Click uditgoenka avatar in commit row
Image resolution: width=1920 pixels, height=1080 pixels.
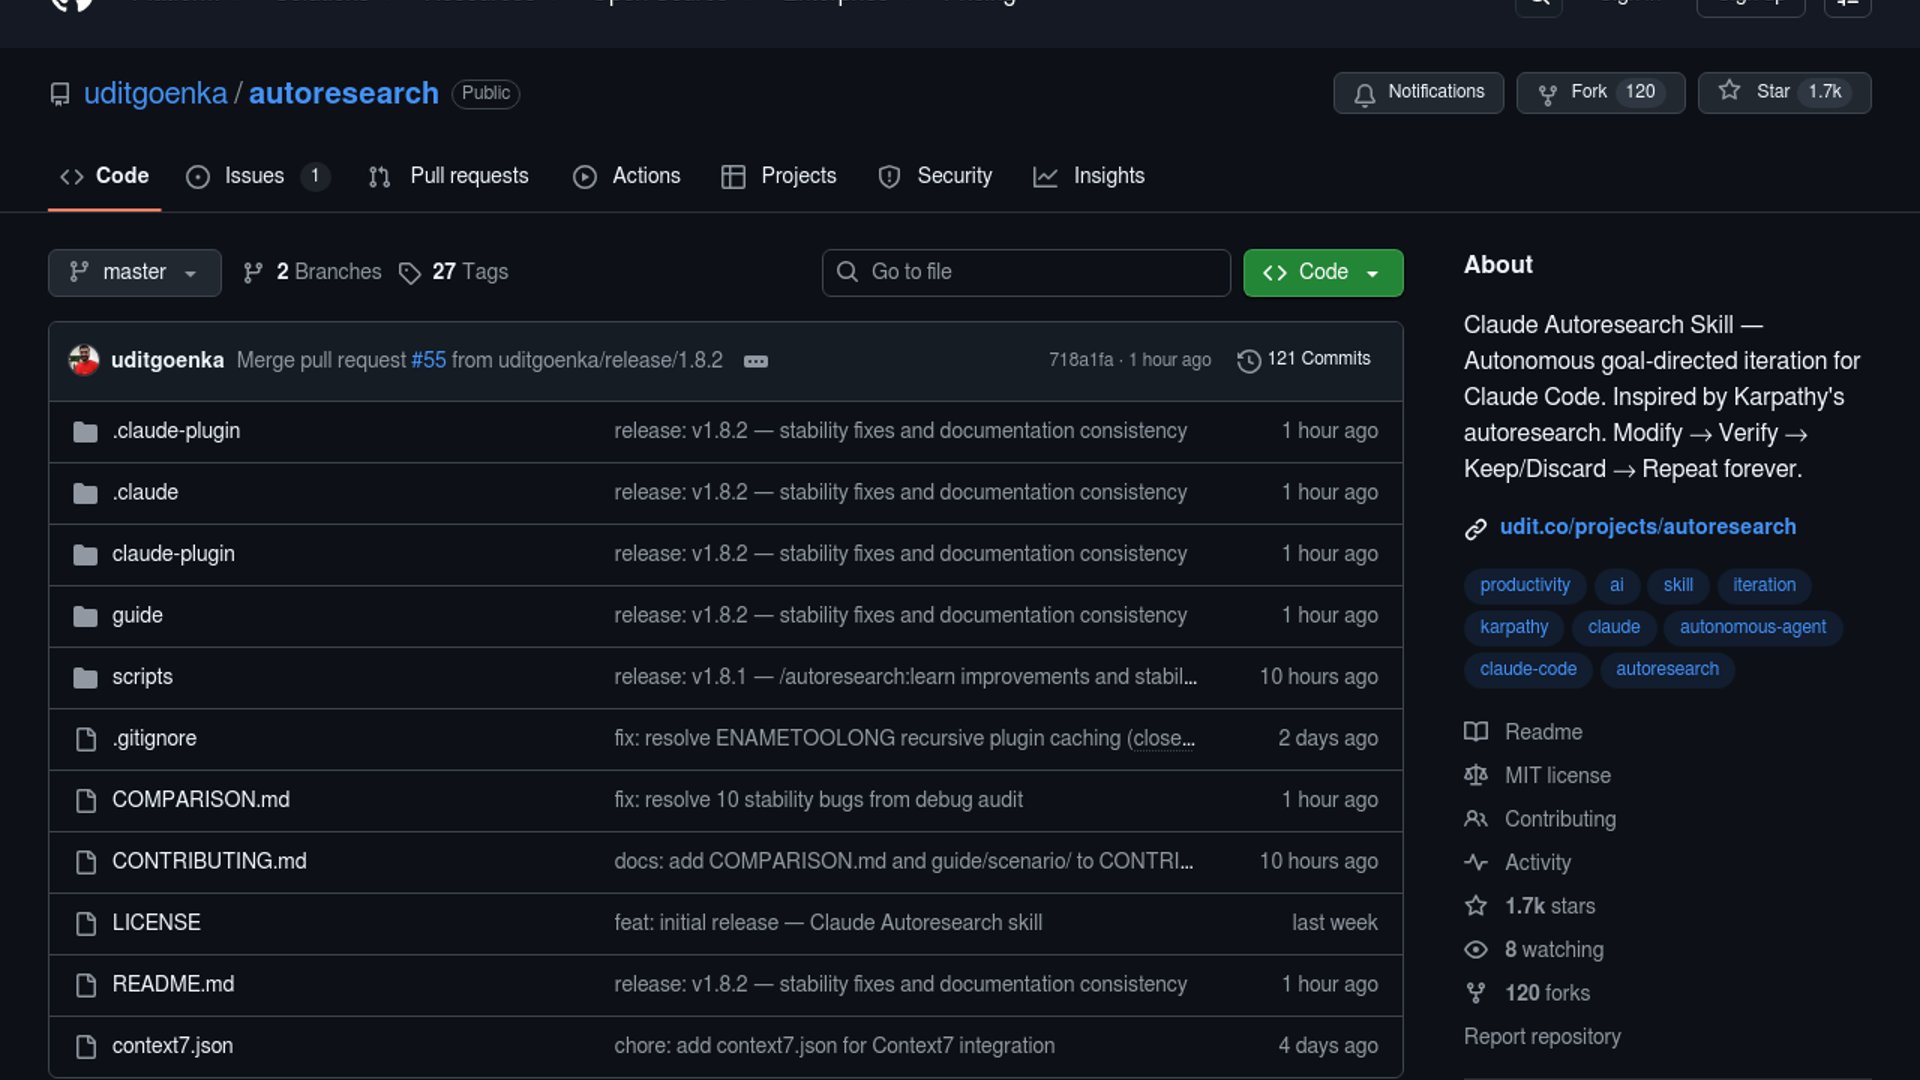pyautogui.click(x=84, y=360)
